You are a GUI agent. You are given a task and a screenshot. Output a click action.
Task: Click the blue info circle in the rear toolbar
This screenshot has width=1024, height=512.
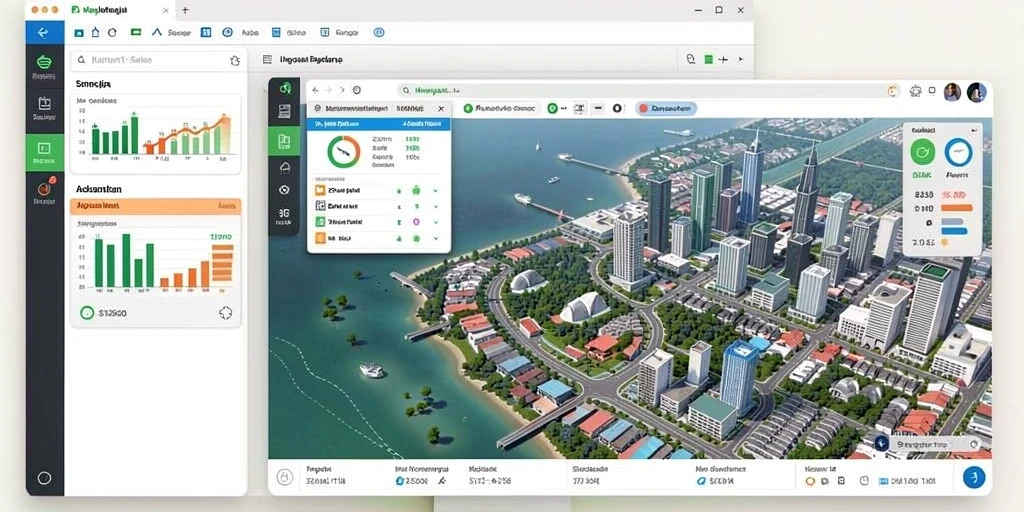[378, 32]
